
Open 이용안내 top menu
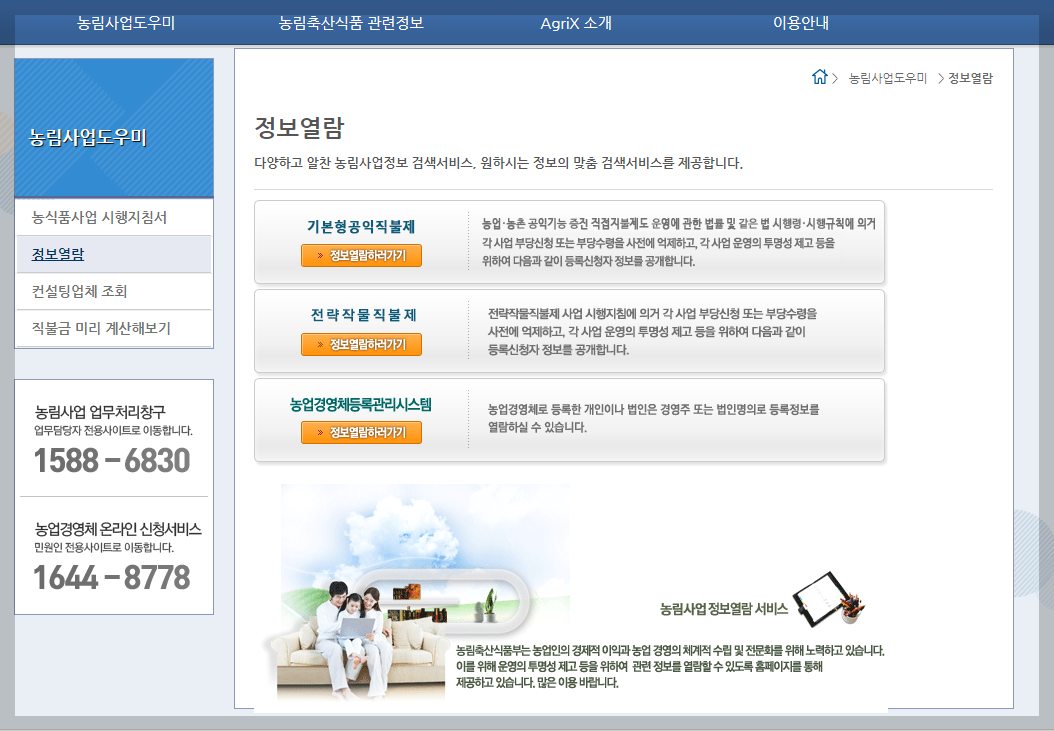801,23
